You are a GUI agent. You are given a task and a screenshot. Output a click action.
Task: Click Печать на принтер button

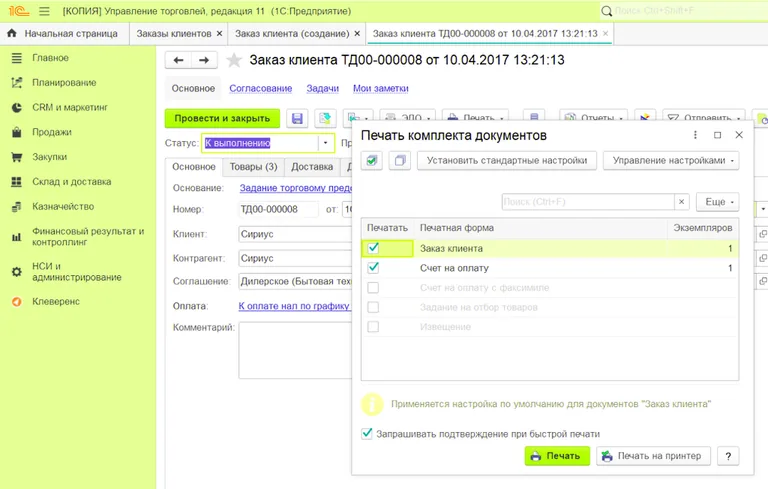(x=653, y=456)
